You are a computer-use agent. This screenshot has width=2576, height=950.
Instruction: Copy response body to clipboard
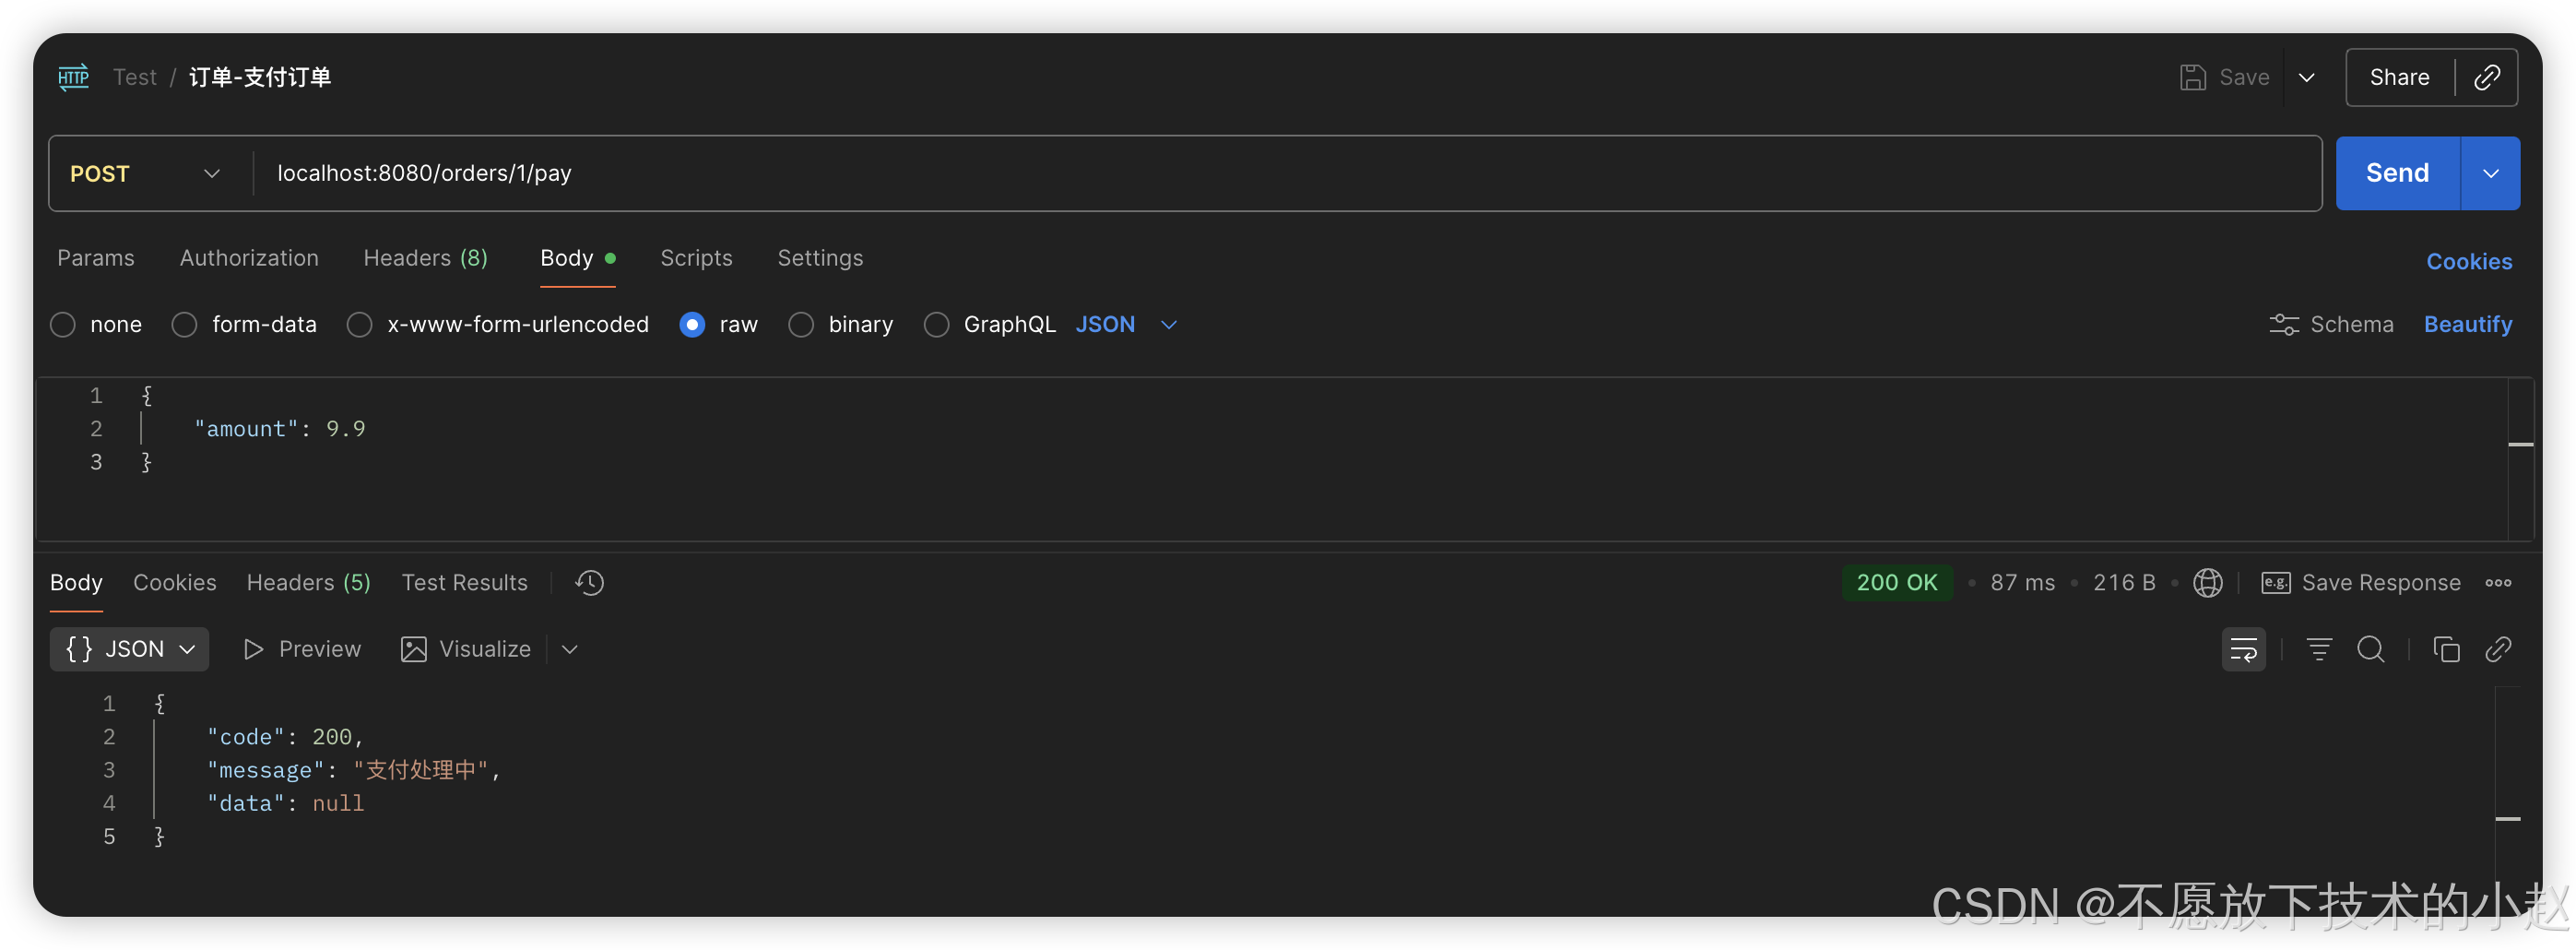(x=2446, y=649)
